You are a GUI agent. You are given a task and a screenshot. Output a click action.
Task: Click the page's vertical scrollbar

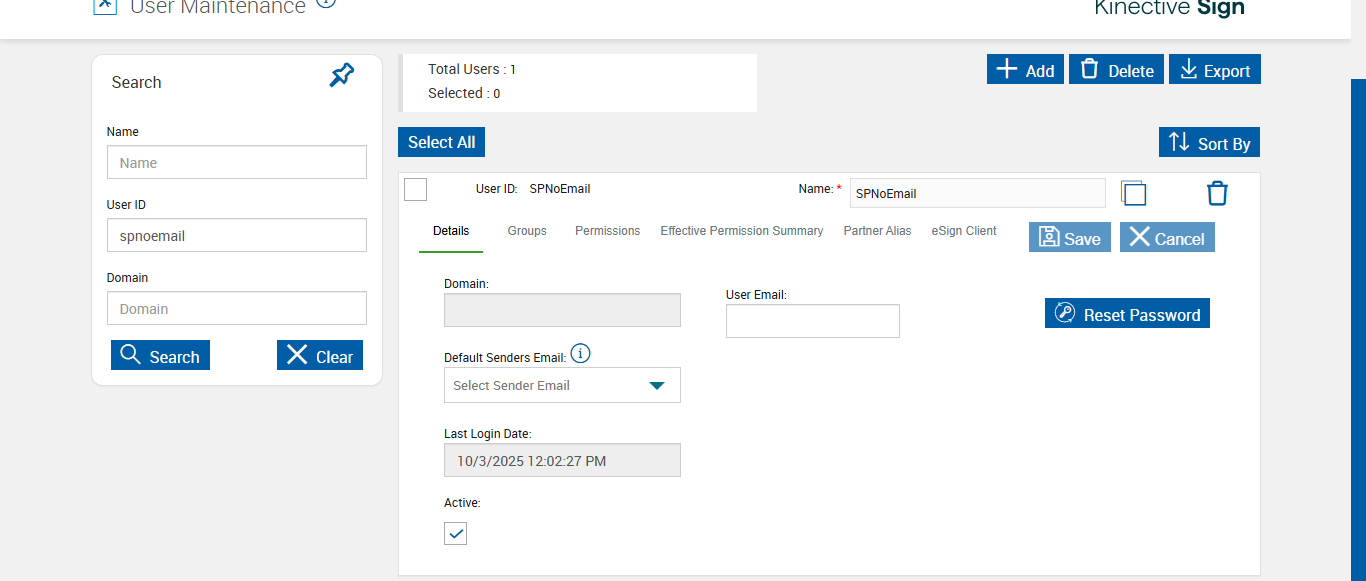click(1358, 330)
